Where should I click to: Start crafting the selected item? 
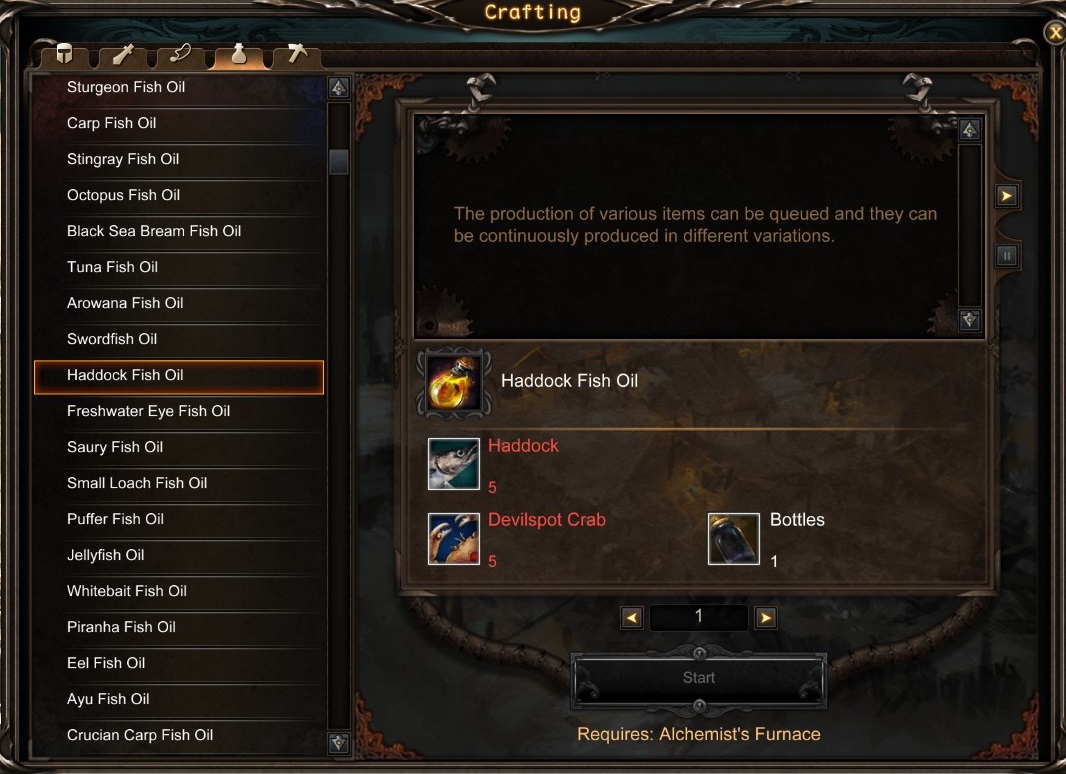[698, 677]
